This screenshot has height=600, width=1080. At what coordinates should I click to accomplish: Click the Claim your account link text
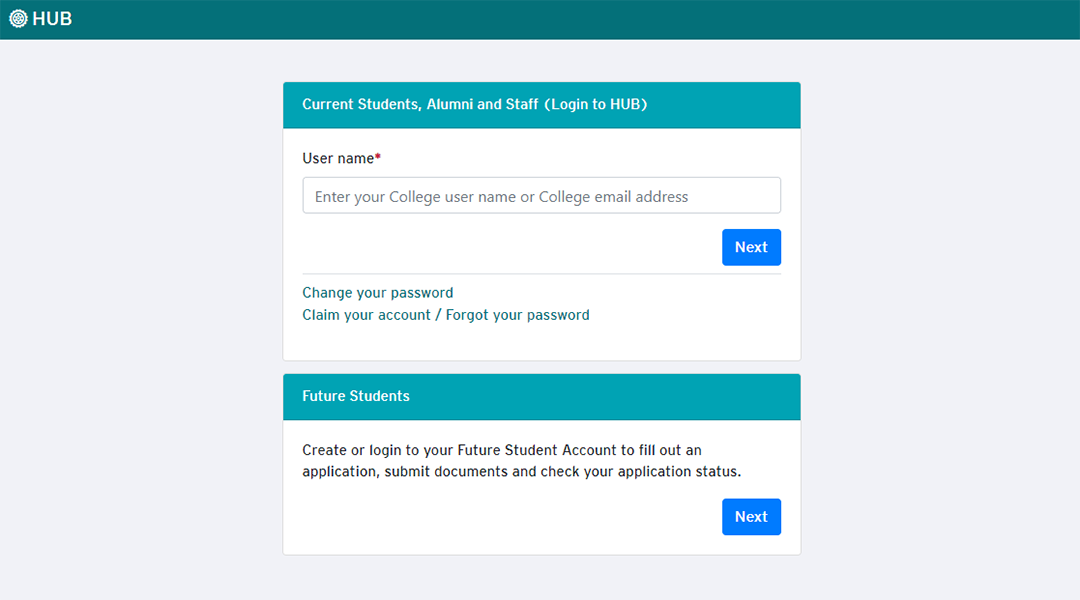click(366, 315)
